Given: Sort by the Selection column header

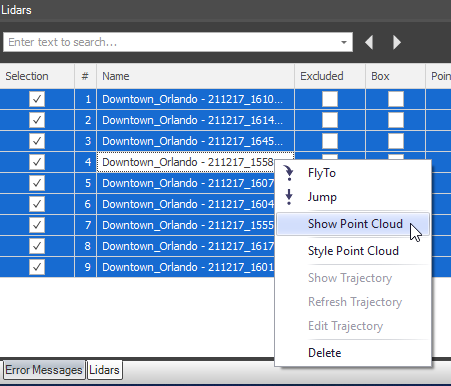Looking at the screenshot, I should tap(37, 76).
